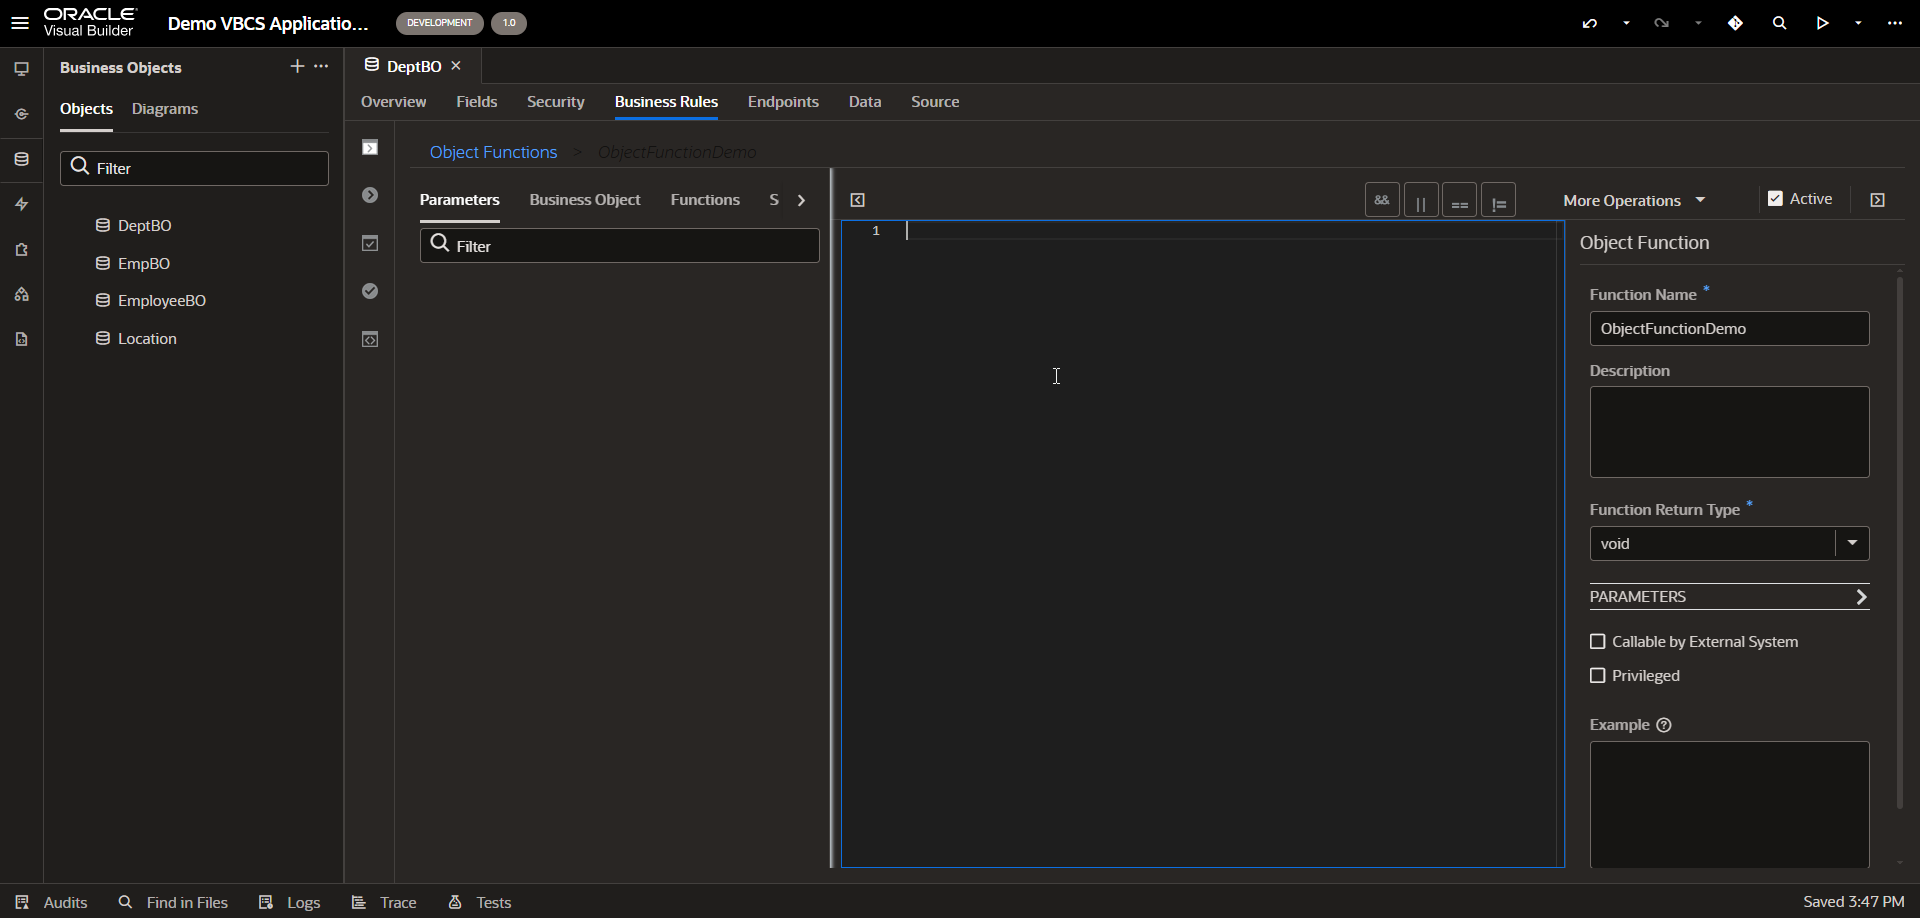Switch to the Overview tab
This screenshot has width=1920, height=918.
[393, 102]
